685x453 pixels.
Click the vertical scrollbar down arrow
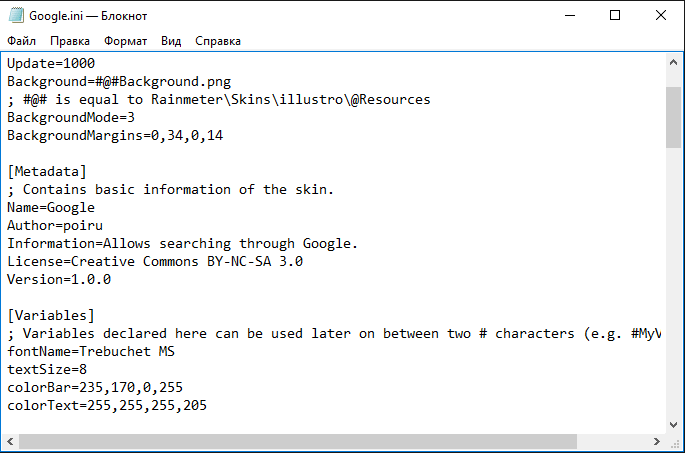(673, 425)
